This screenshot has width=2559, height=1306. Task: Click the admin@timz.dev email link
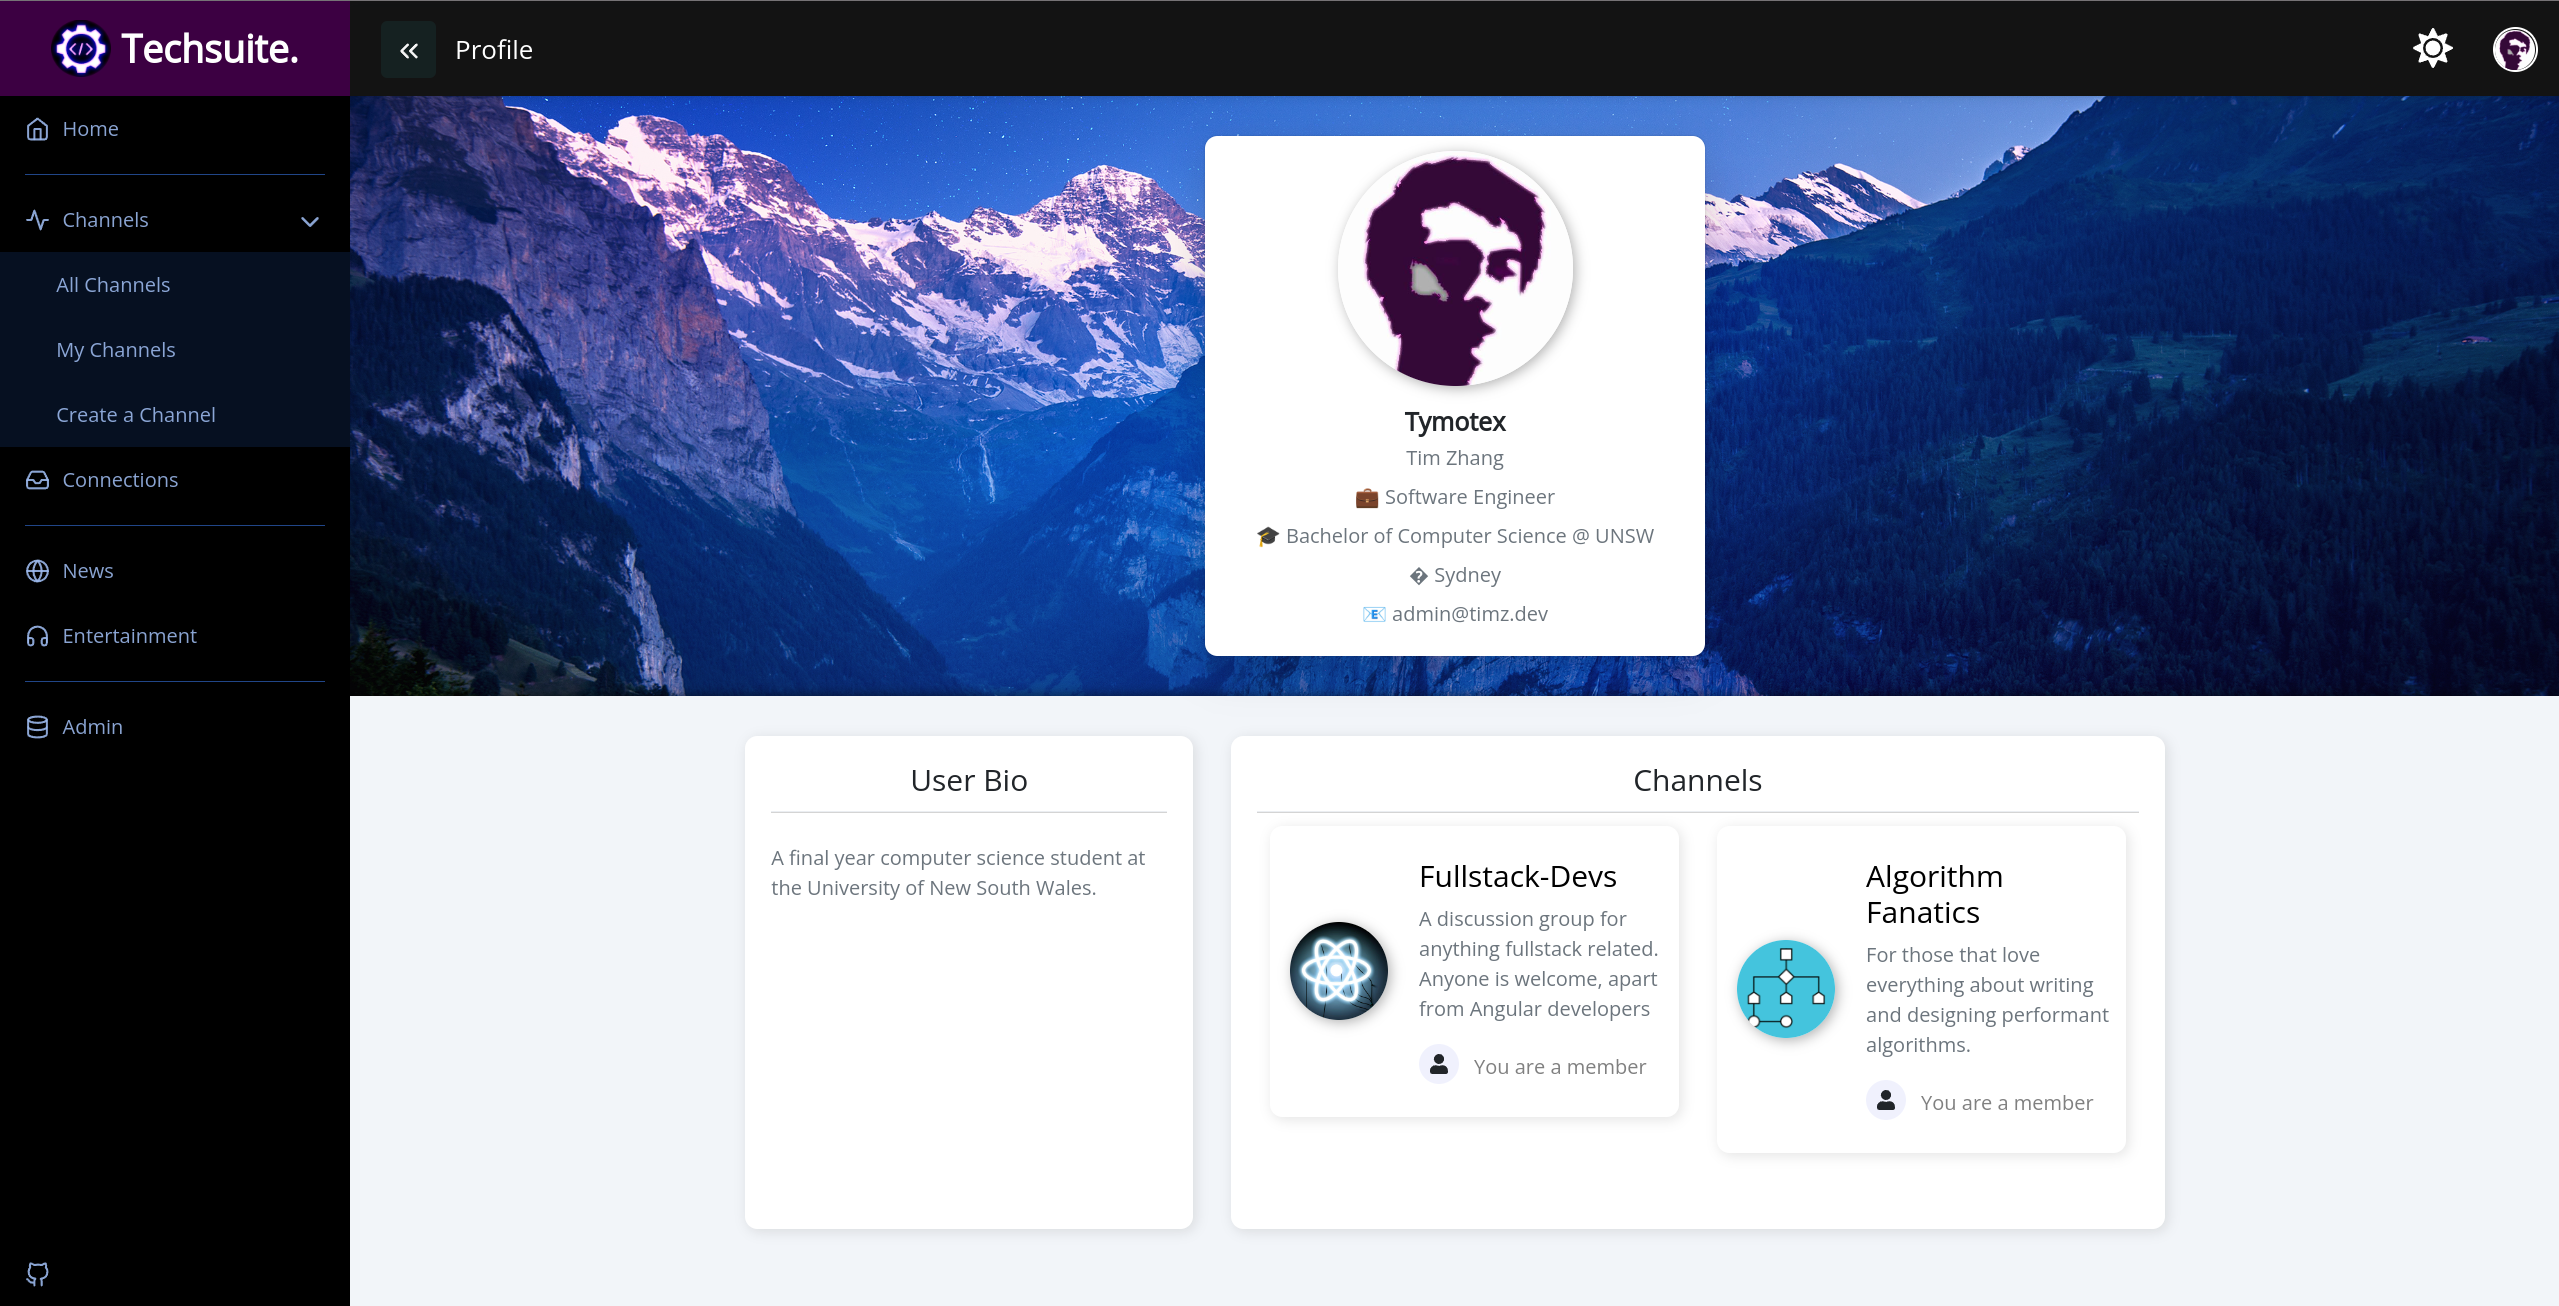point(1468,613)
